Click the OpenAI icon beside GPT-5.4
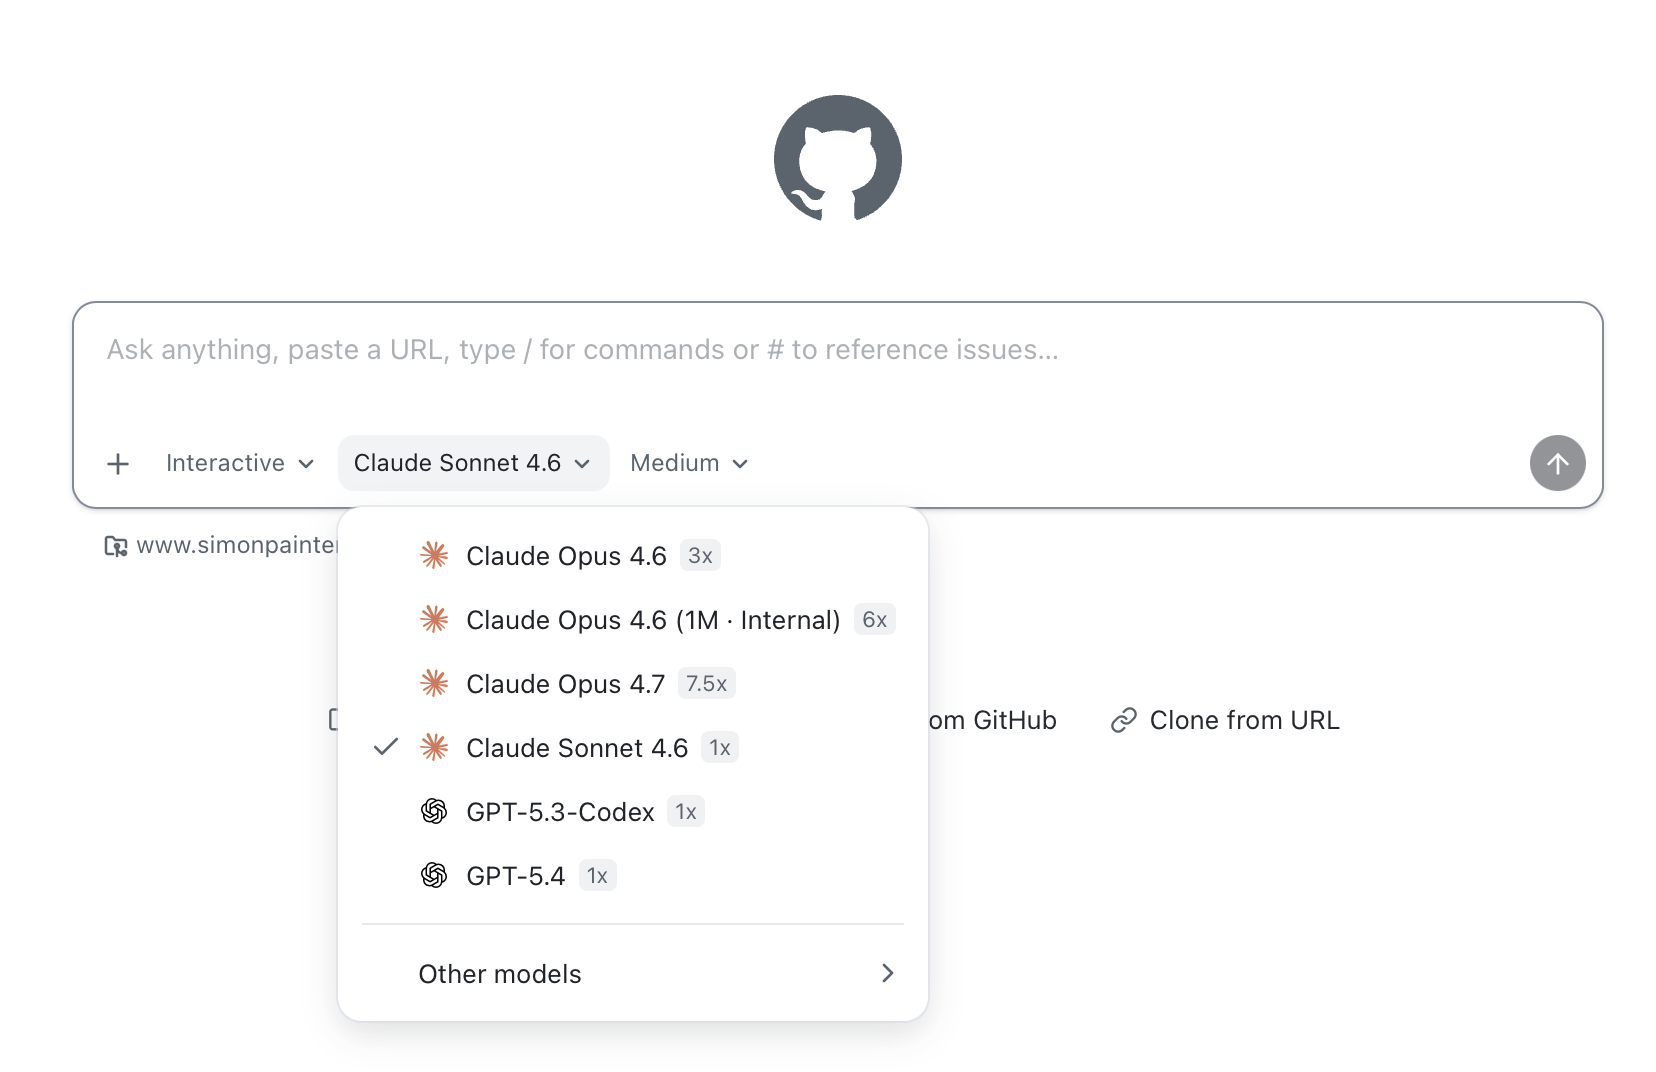Screen dimensions: 1656x1072 [x=434, y=875]
